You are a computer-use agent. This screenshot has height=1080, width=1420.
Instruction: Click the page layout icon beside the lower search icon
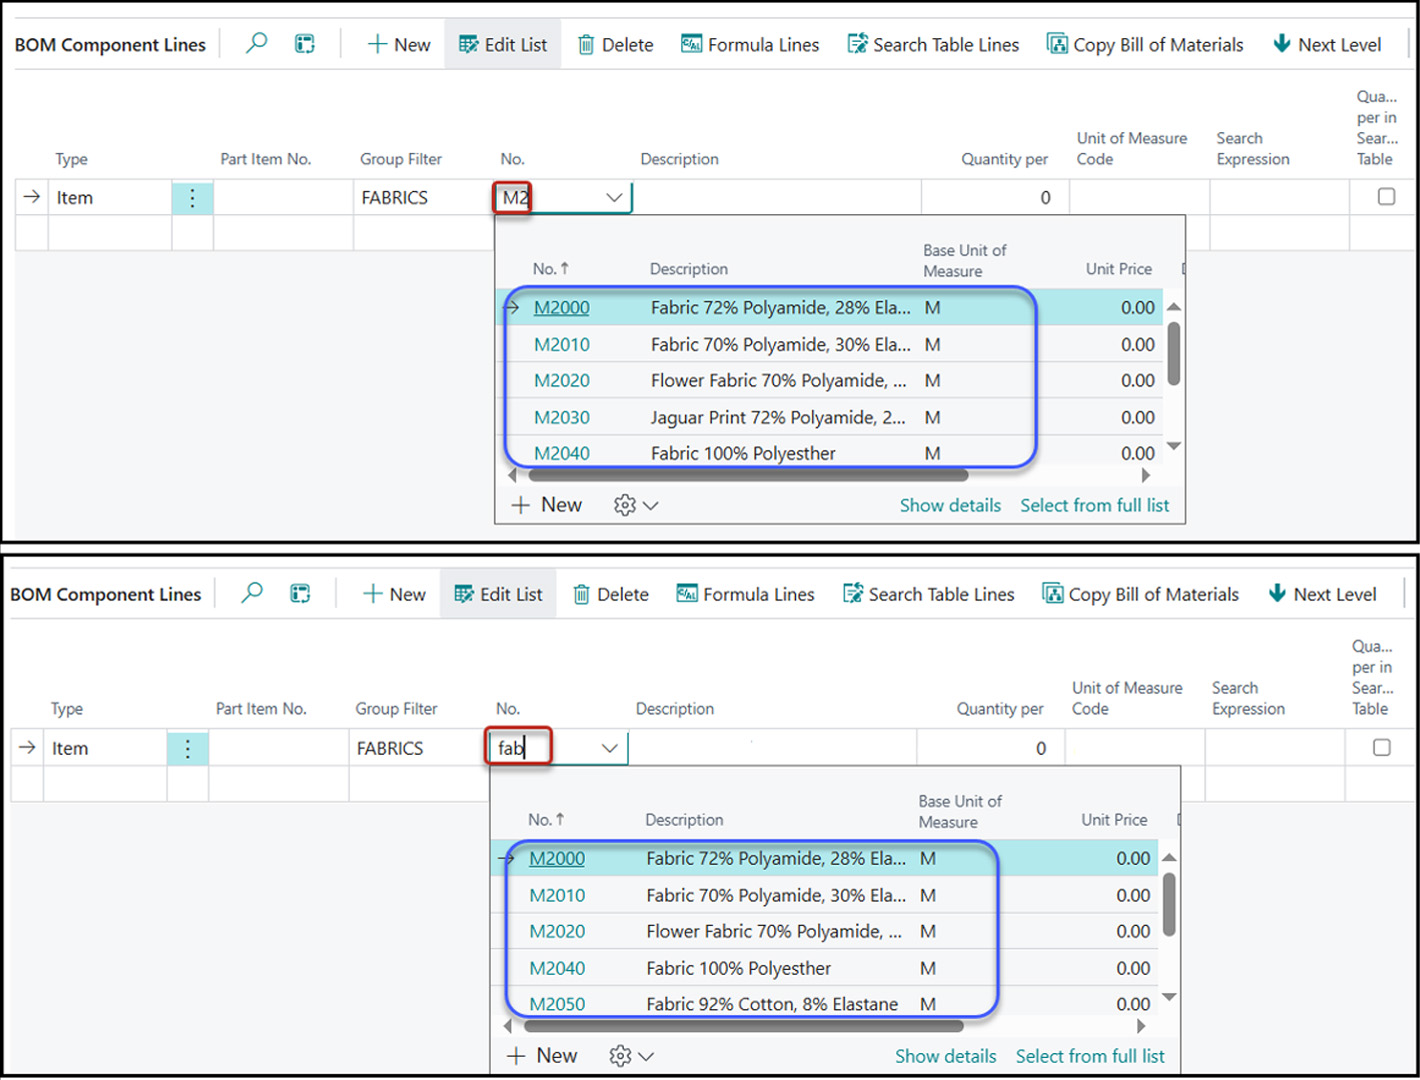click(300, 594)
